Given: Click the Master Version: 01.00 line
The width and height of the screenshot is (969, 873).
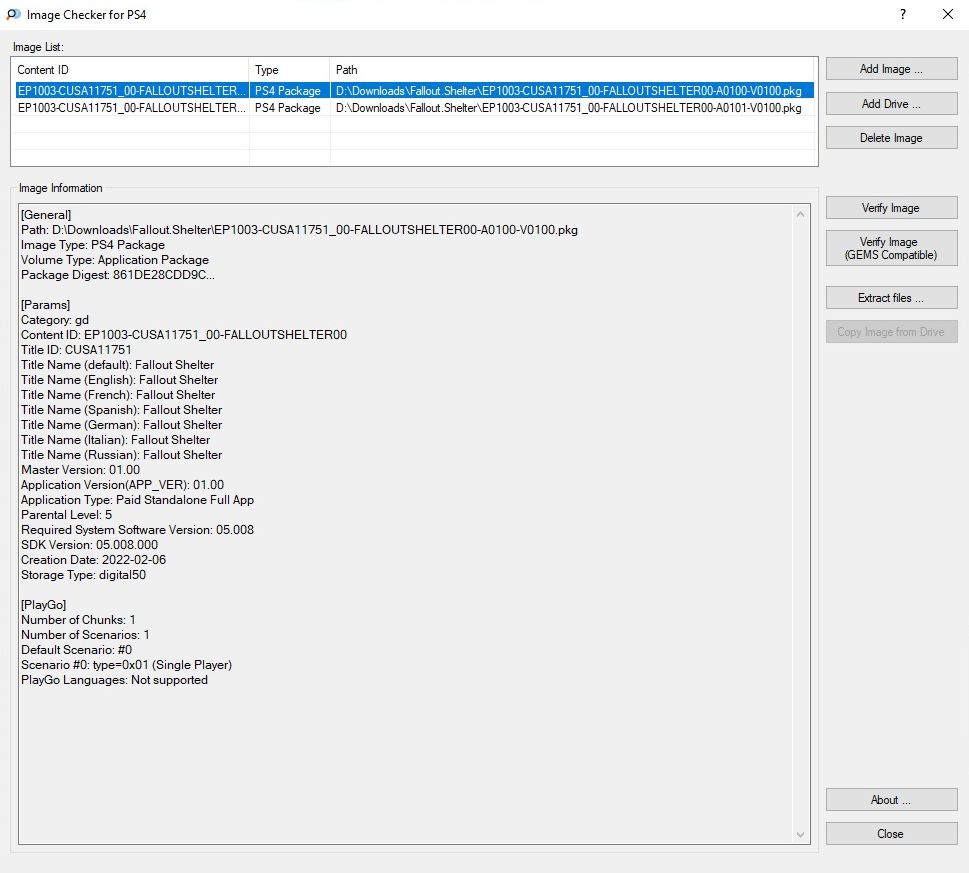Looking at the screenshot, I should point(80,470).
